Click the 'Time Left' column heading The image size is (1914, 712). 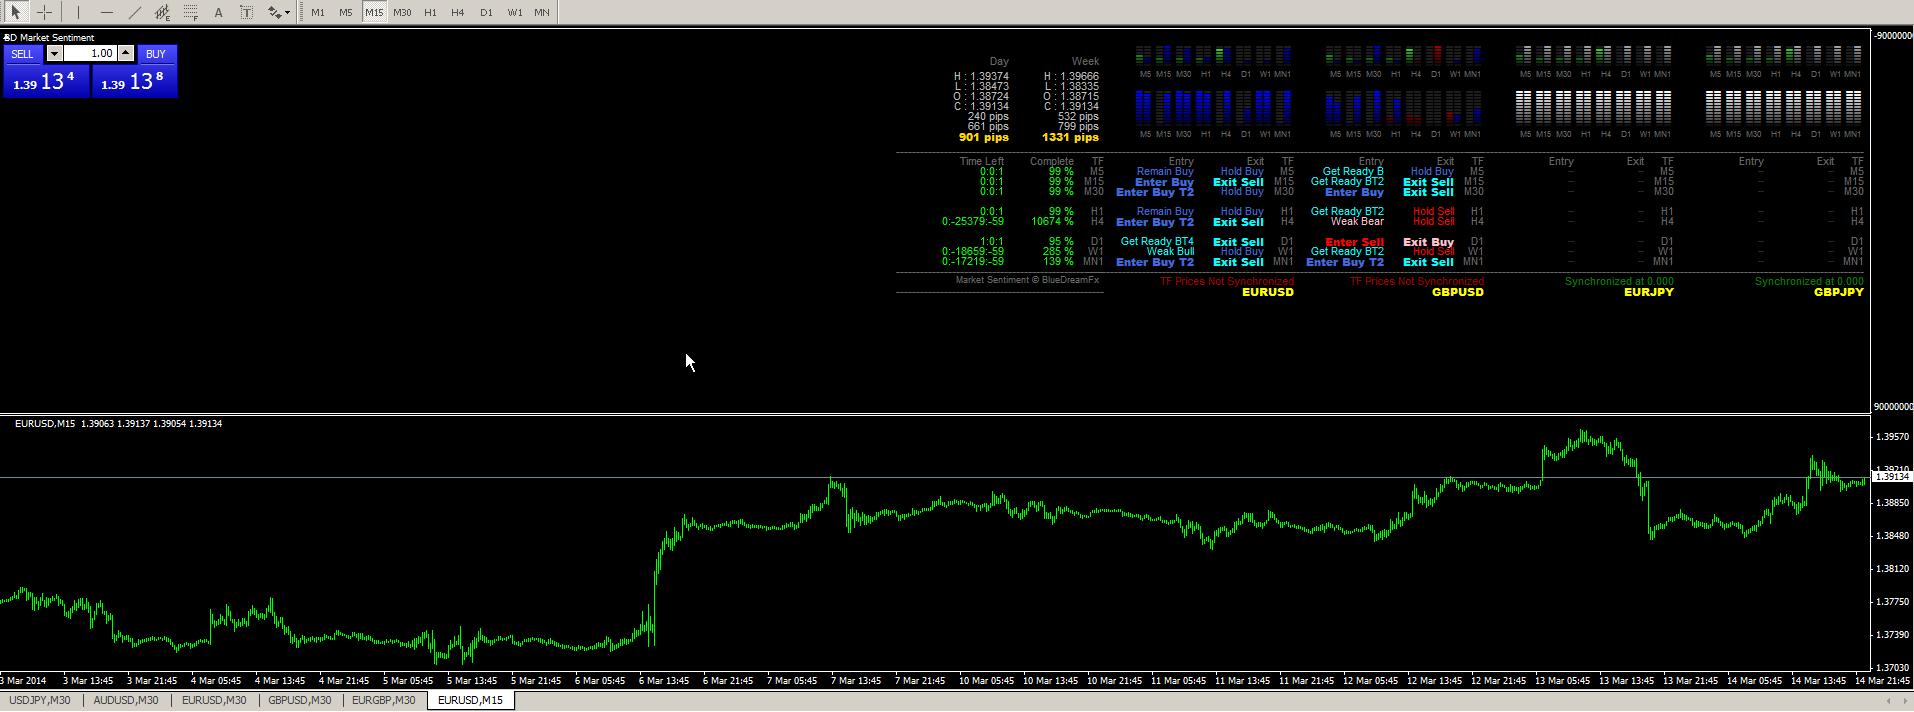coord(981,161)
